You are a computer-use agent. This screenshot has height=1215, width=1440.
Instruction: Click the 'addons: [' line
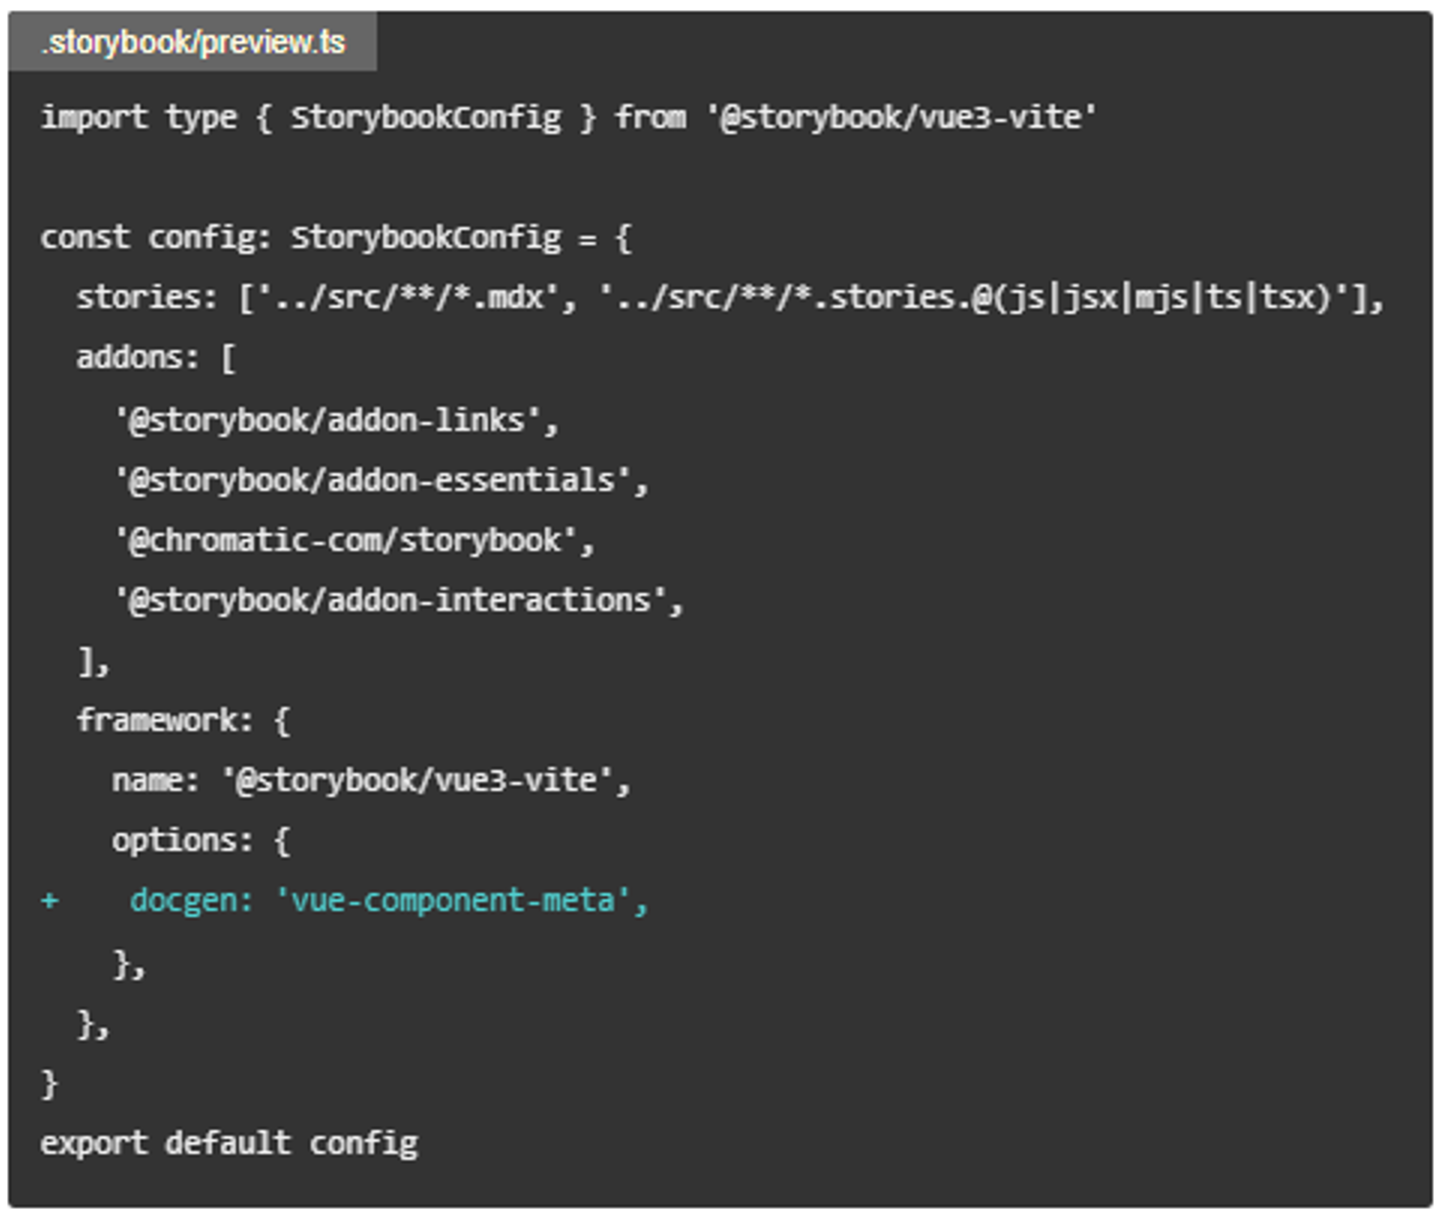pos(156,358)
